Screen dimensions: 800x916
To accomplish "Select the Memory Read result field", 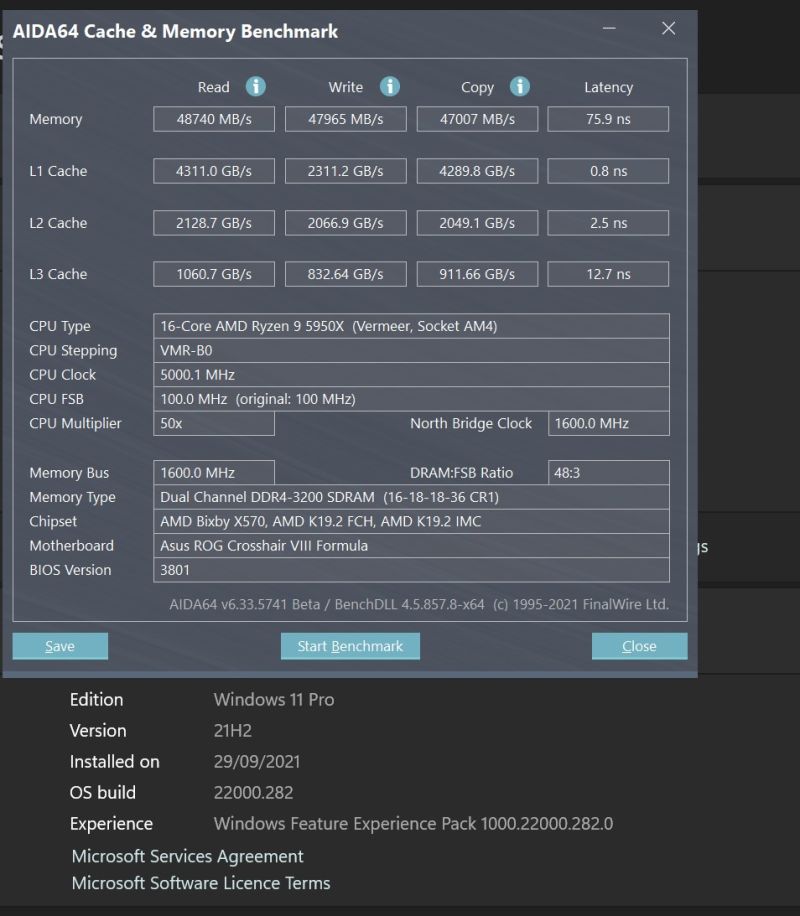I will click(x=213, y=118).
